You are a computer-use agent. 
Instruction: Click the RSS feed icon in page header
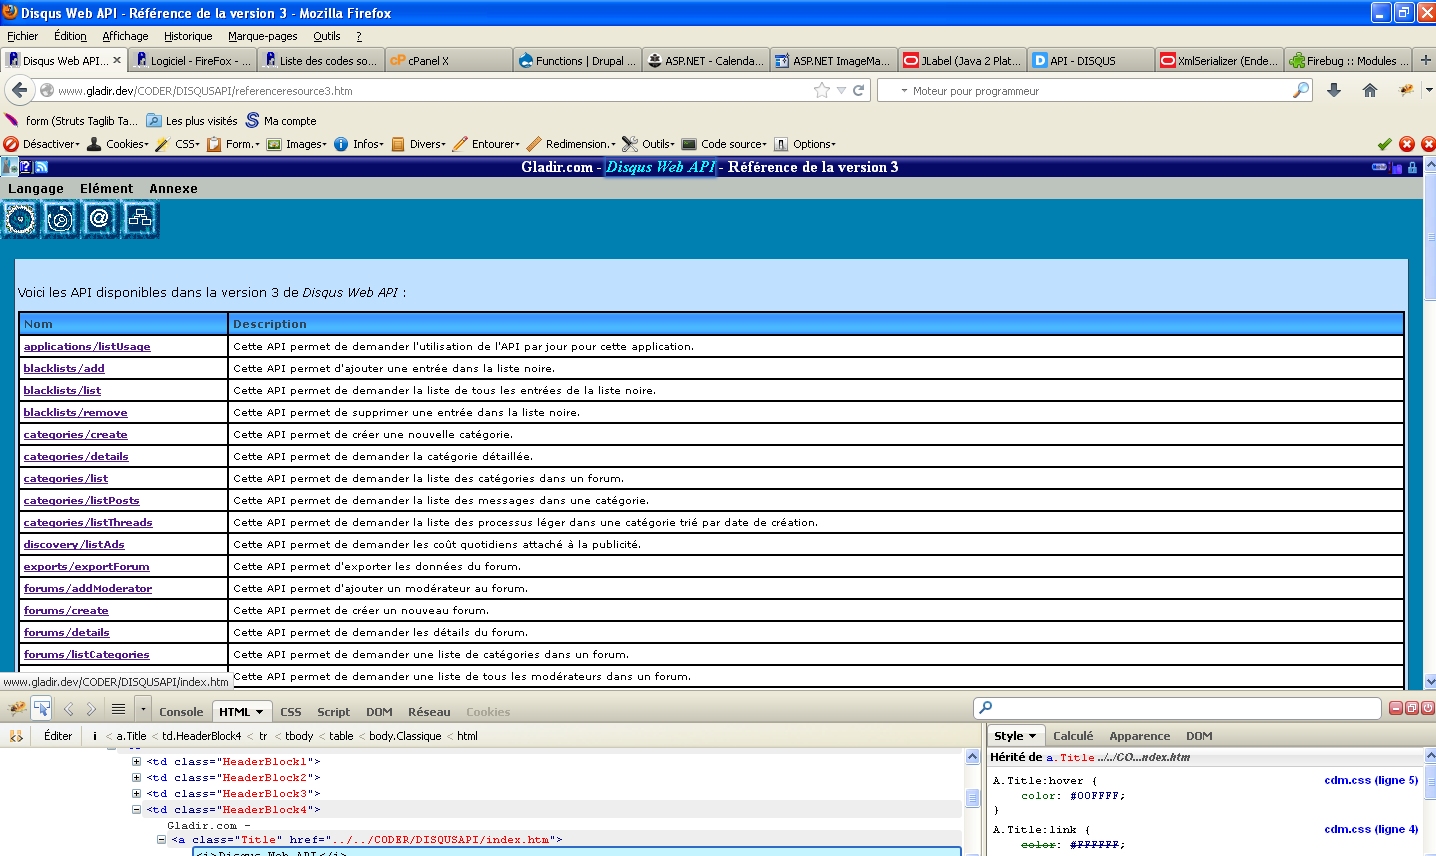pos(42,167)
